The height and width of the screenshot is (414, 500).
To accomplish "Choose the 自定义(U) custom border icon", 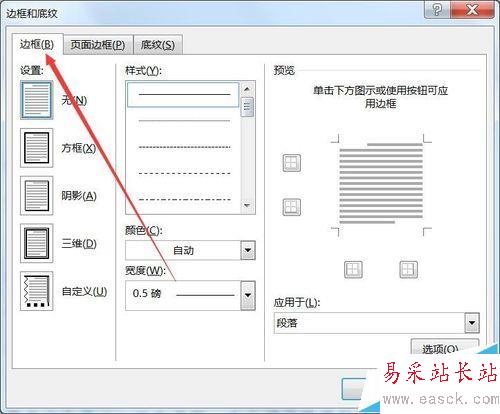I will [x=37, y=291].
